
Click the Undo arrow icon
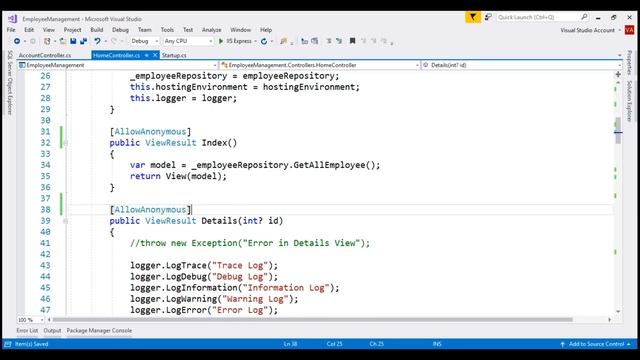coord(97,41)
